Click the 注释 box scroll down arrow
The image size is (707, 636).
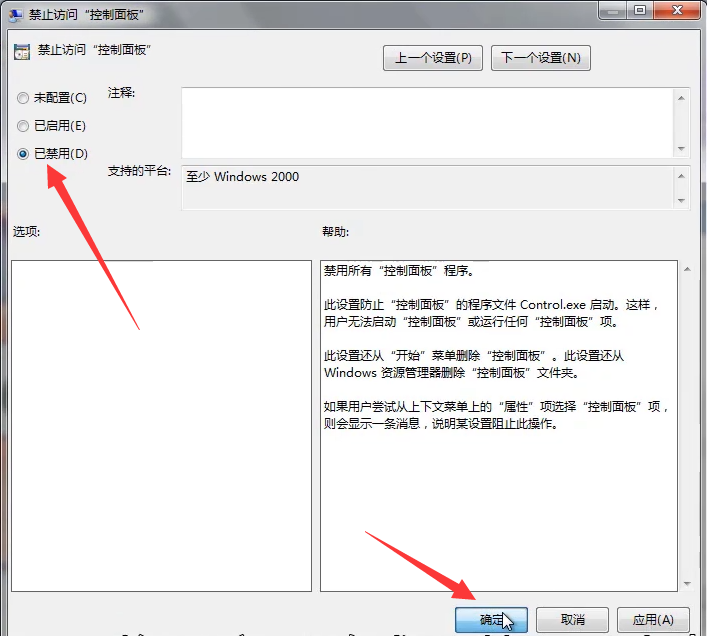pyautogui.click(x=681, y=148)
